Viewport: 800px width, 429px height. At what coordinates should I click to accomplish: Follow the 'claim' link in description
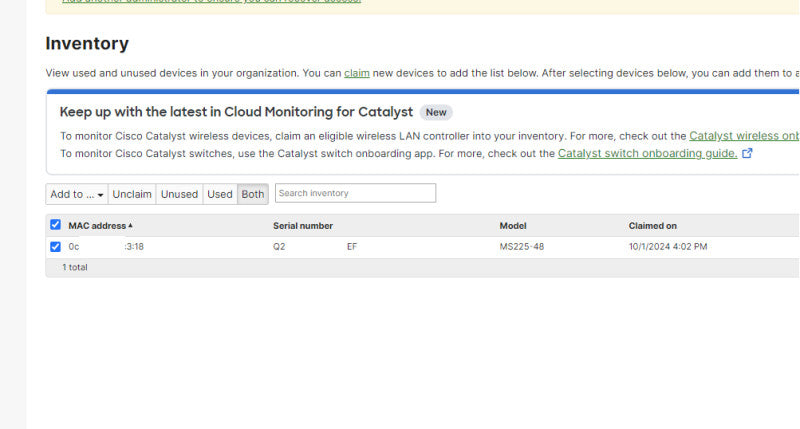pyautogui.click(x=357, y=73)
